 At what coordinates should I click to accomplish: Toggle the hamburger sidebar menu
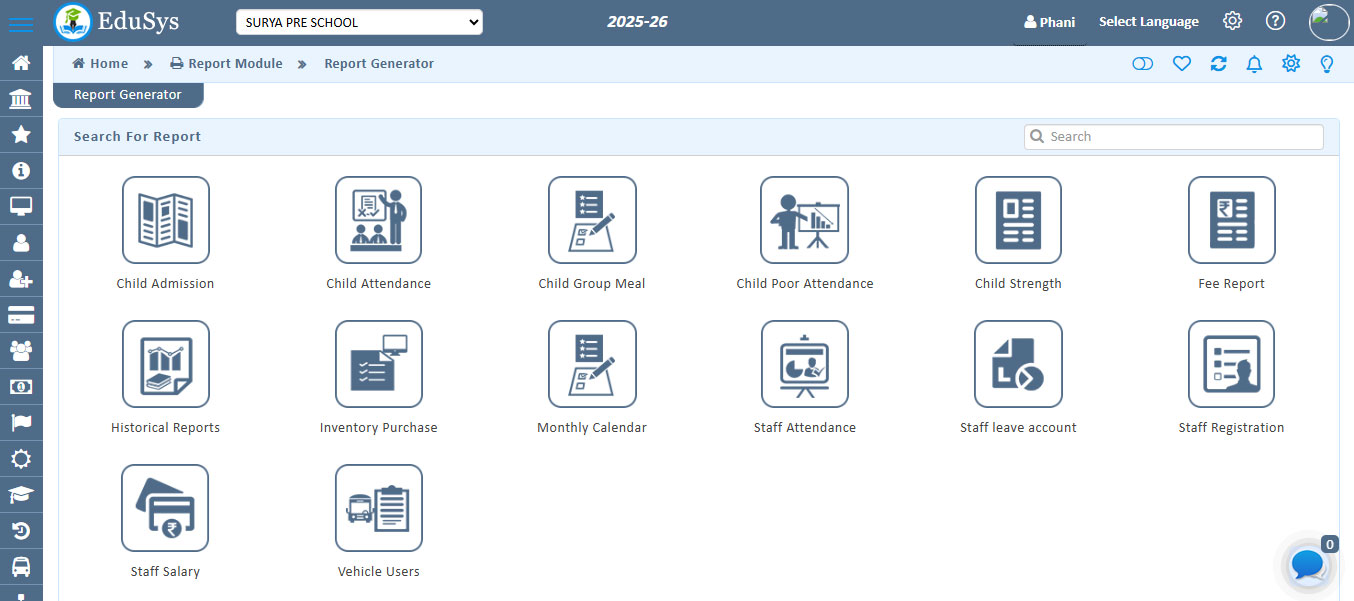[x=20, y=24]
